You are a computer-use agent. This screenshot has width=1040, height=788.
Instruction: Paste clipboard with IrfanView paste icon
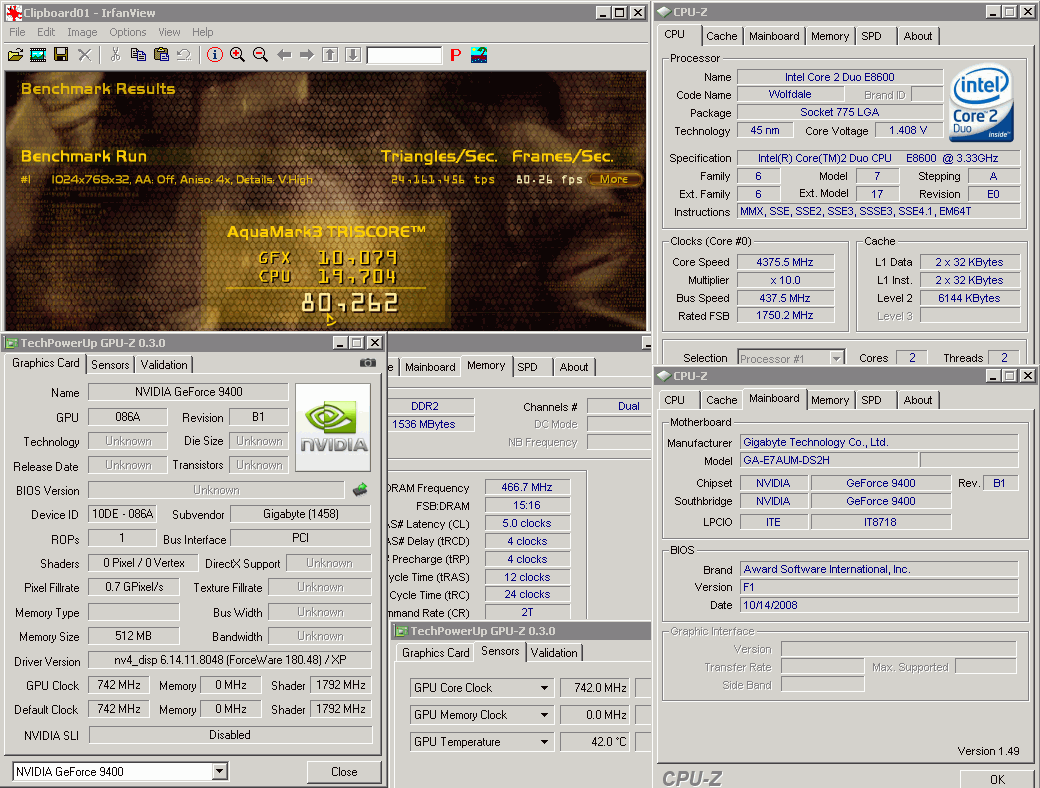click(x=161, y=55)
